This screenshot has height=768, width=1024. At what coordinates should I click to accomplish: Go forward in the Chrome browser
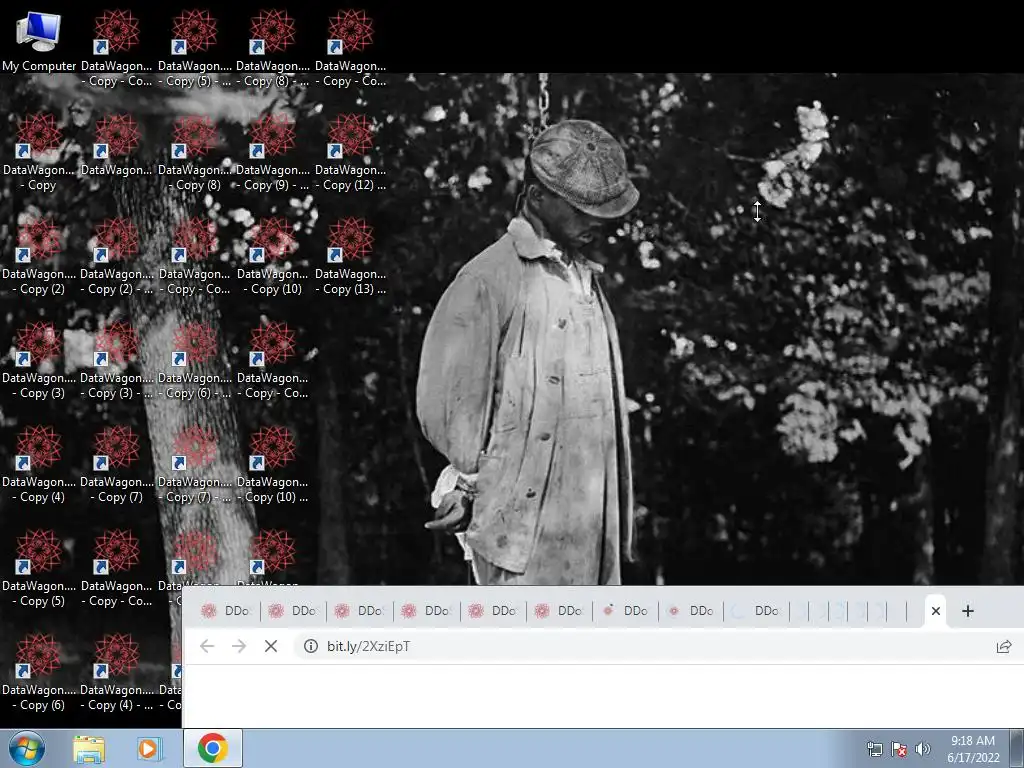pyautogui.click(x=239, y=646)
